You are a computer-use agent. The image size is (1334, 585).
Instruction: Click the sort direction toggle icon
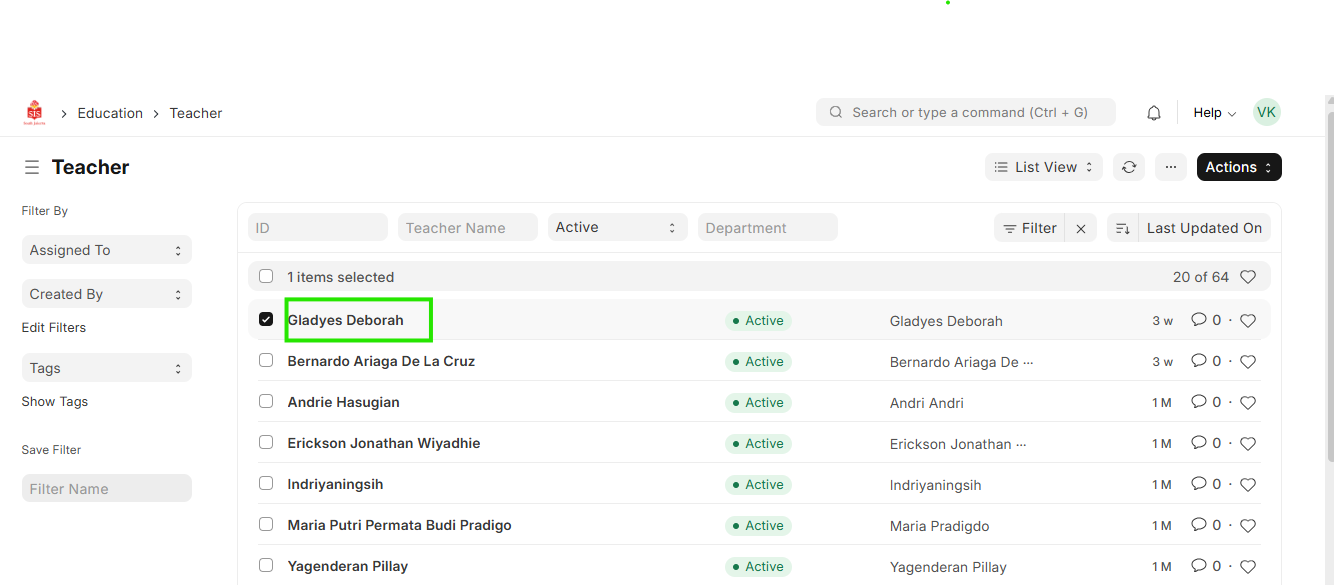pyautogui.click(x=1122, y=228)
